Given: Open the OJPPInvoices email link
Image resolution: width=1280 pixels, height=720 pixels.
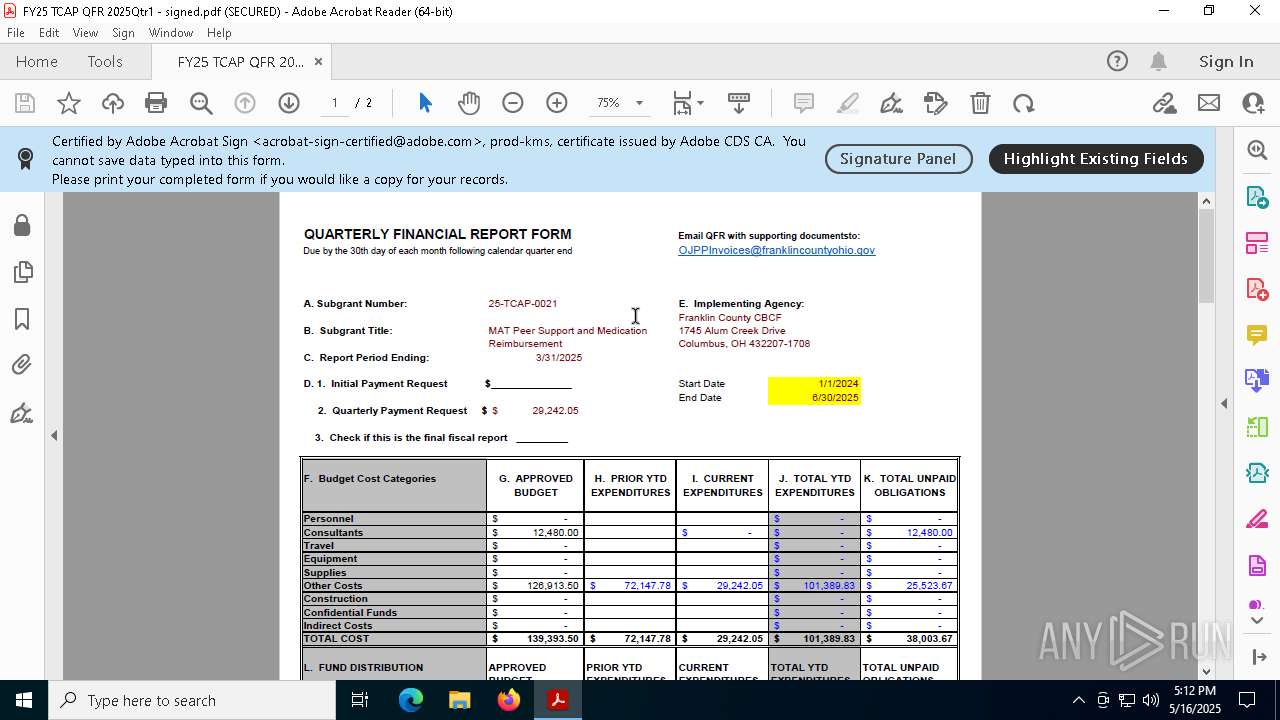Looking at the screenshot, I should coord(776,250).
